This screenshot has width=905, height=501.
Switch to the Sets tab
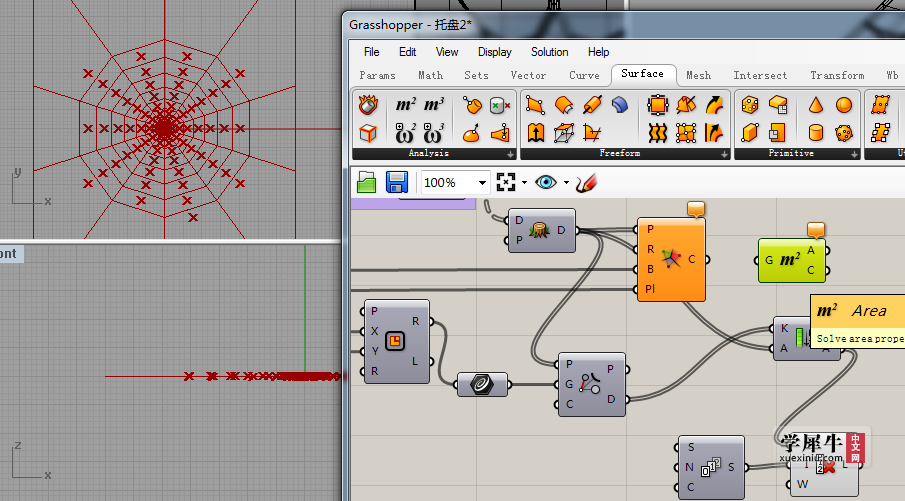coord(476,75)
